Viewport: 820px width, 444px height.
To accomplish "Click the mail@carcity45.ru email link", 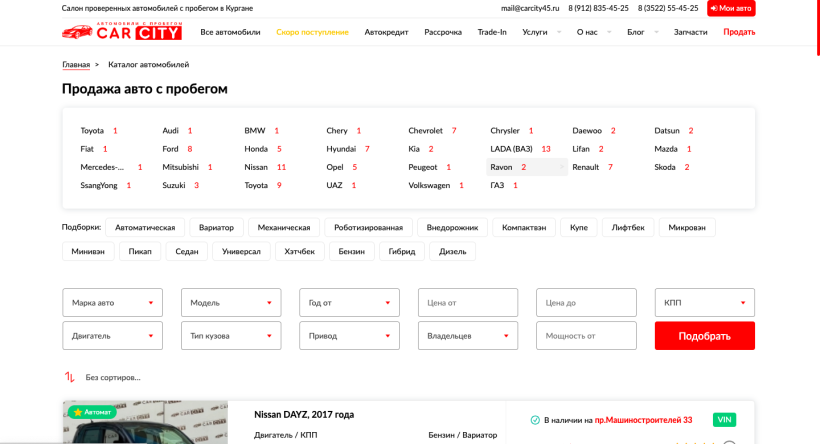I will click(530, 8).
